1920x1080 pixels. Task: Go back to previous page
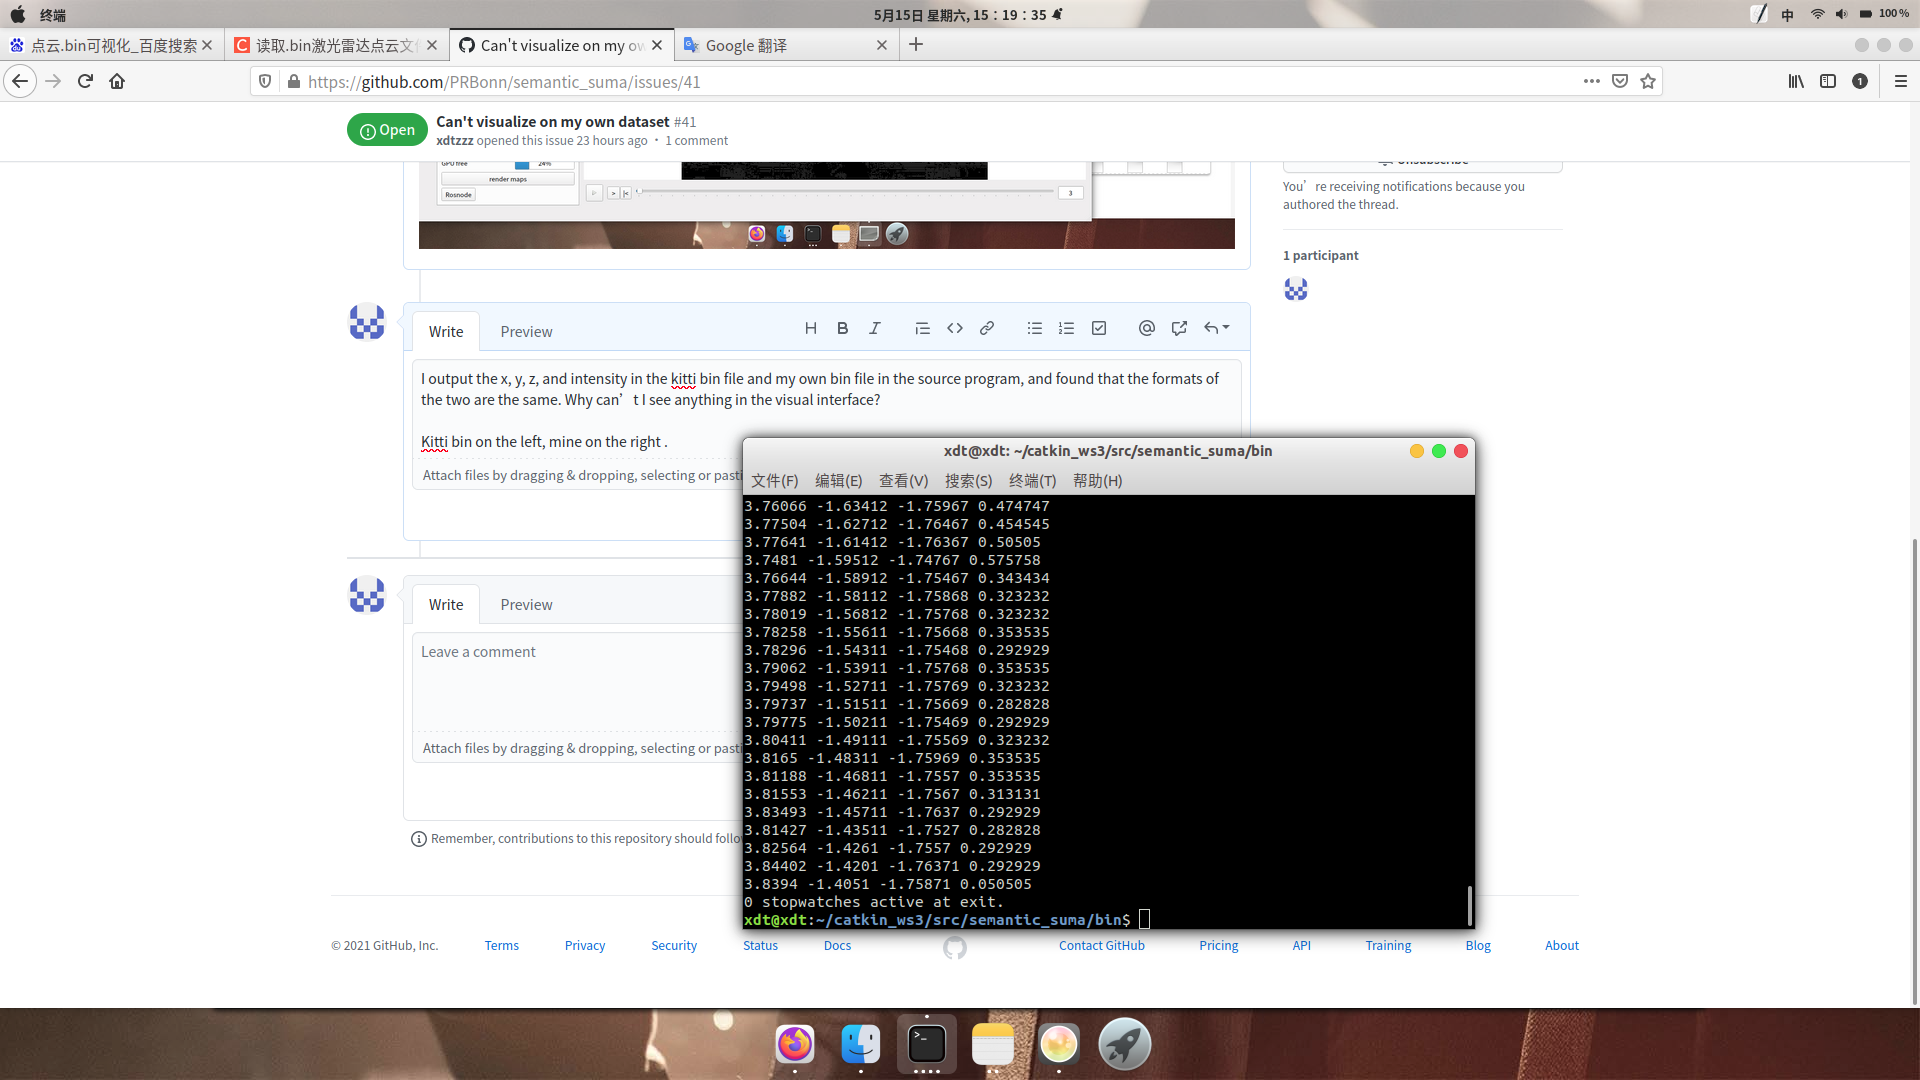tap(20, 81)
